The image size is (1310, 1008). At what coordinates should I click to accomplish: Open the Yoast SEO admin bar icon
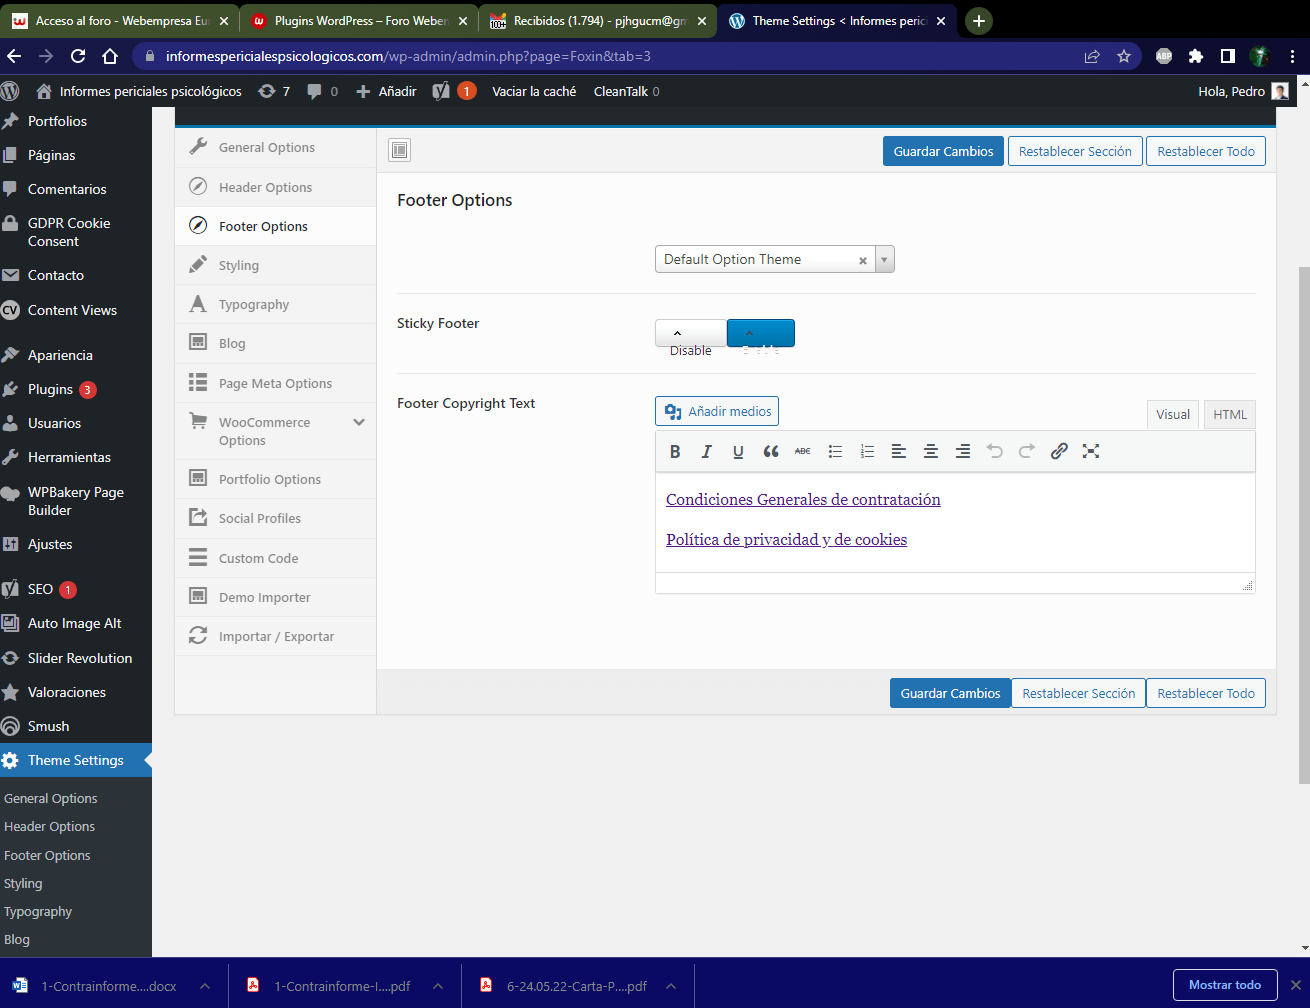pyautogui.click(x=454, y=91)
